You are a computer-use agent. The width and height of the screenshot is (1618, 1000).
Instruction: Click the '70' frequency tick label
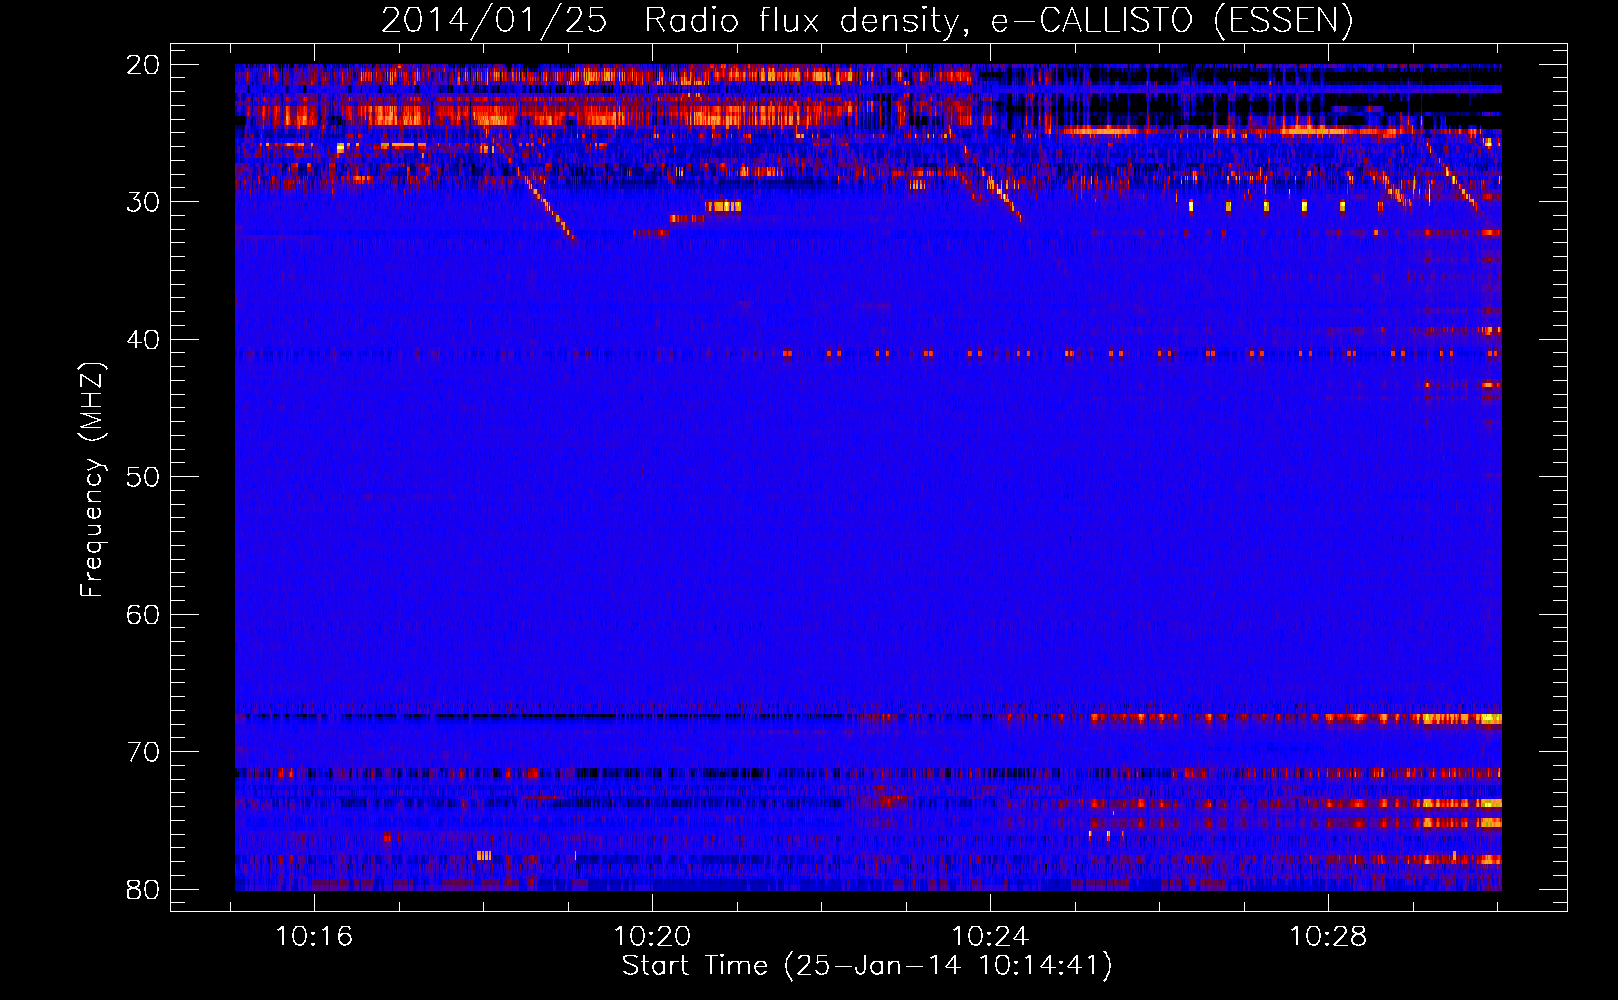144,752
